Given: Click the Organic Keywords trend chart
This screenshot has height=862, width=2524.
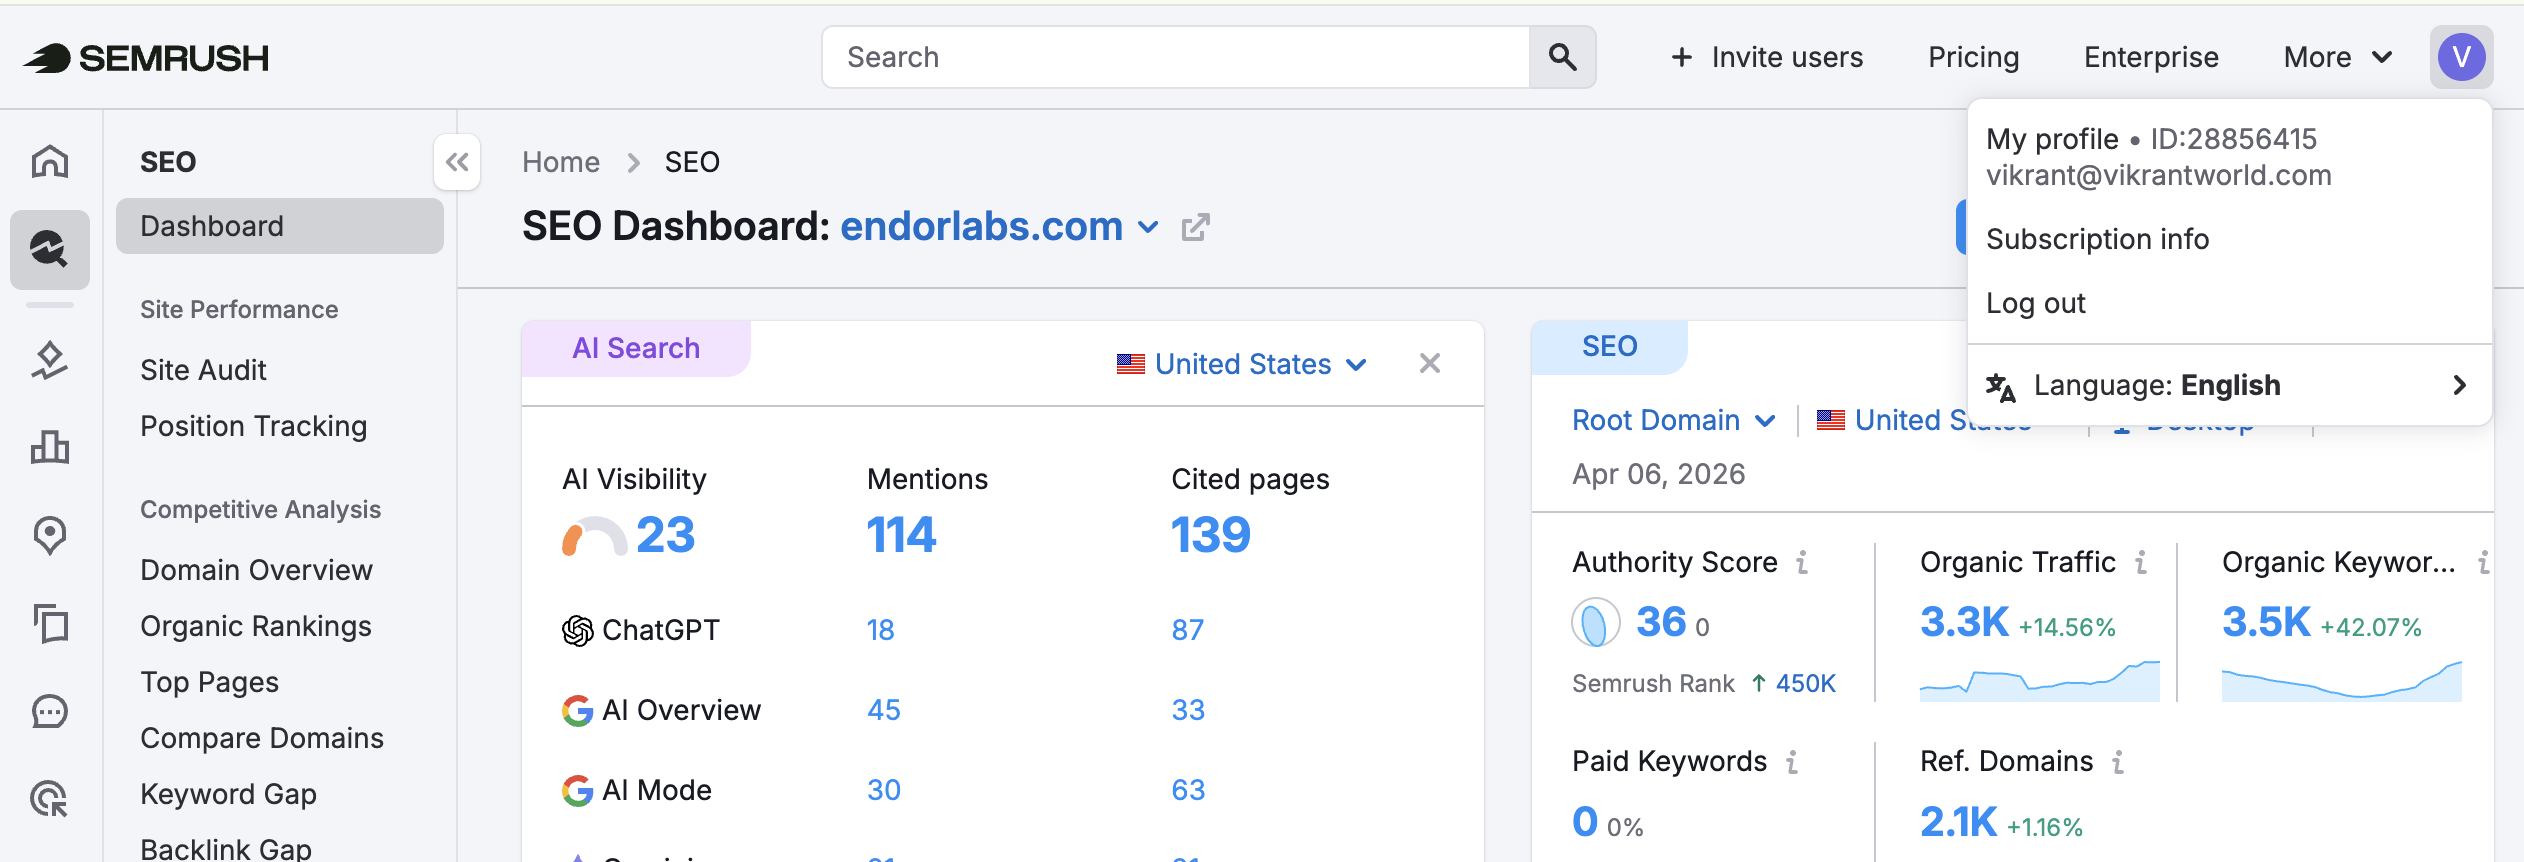Looking at the screenshot, I should pos(2341,680).
